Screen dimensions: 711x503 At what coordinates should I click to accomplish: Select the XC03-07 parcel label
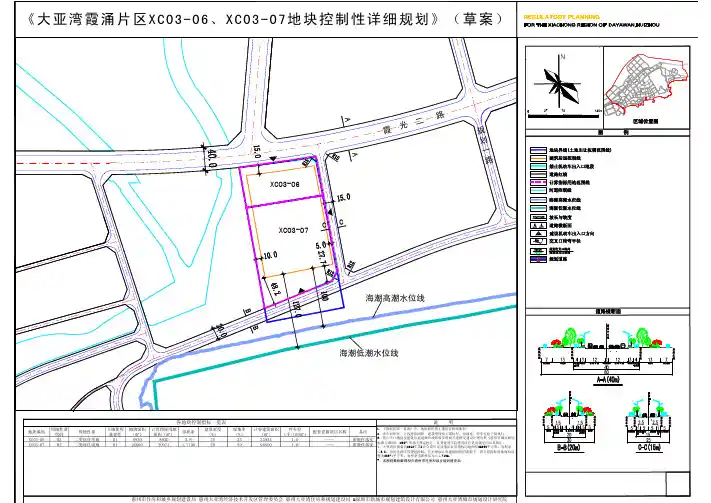[x=265, y=230]
